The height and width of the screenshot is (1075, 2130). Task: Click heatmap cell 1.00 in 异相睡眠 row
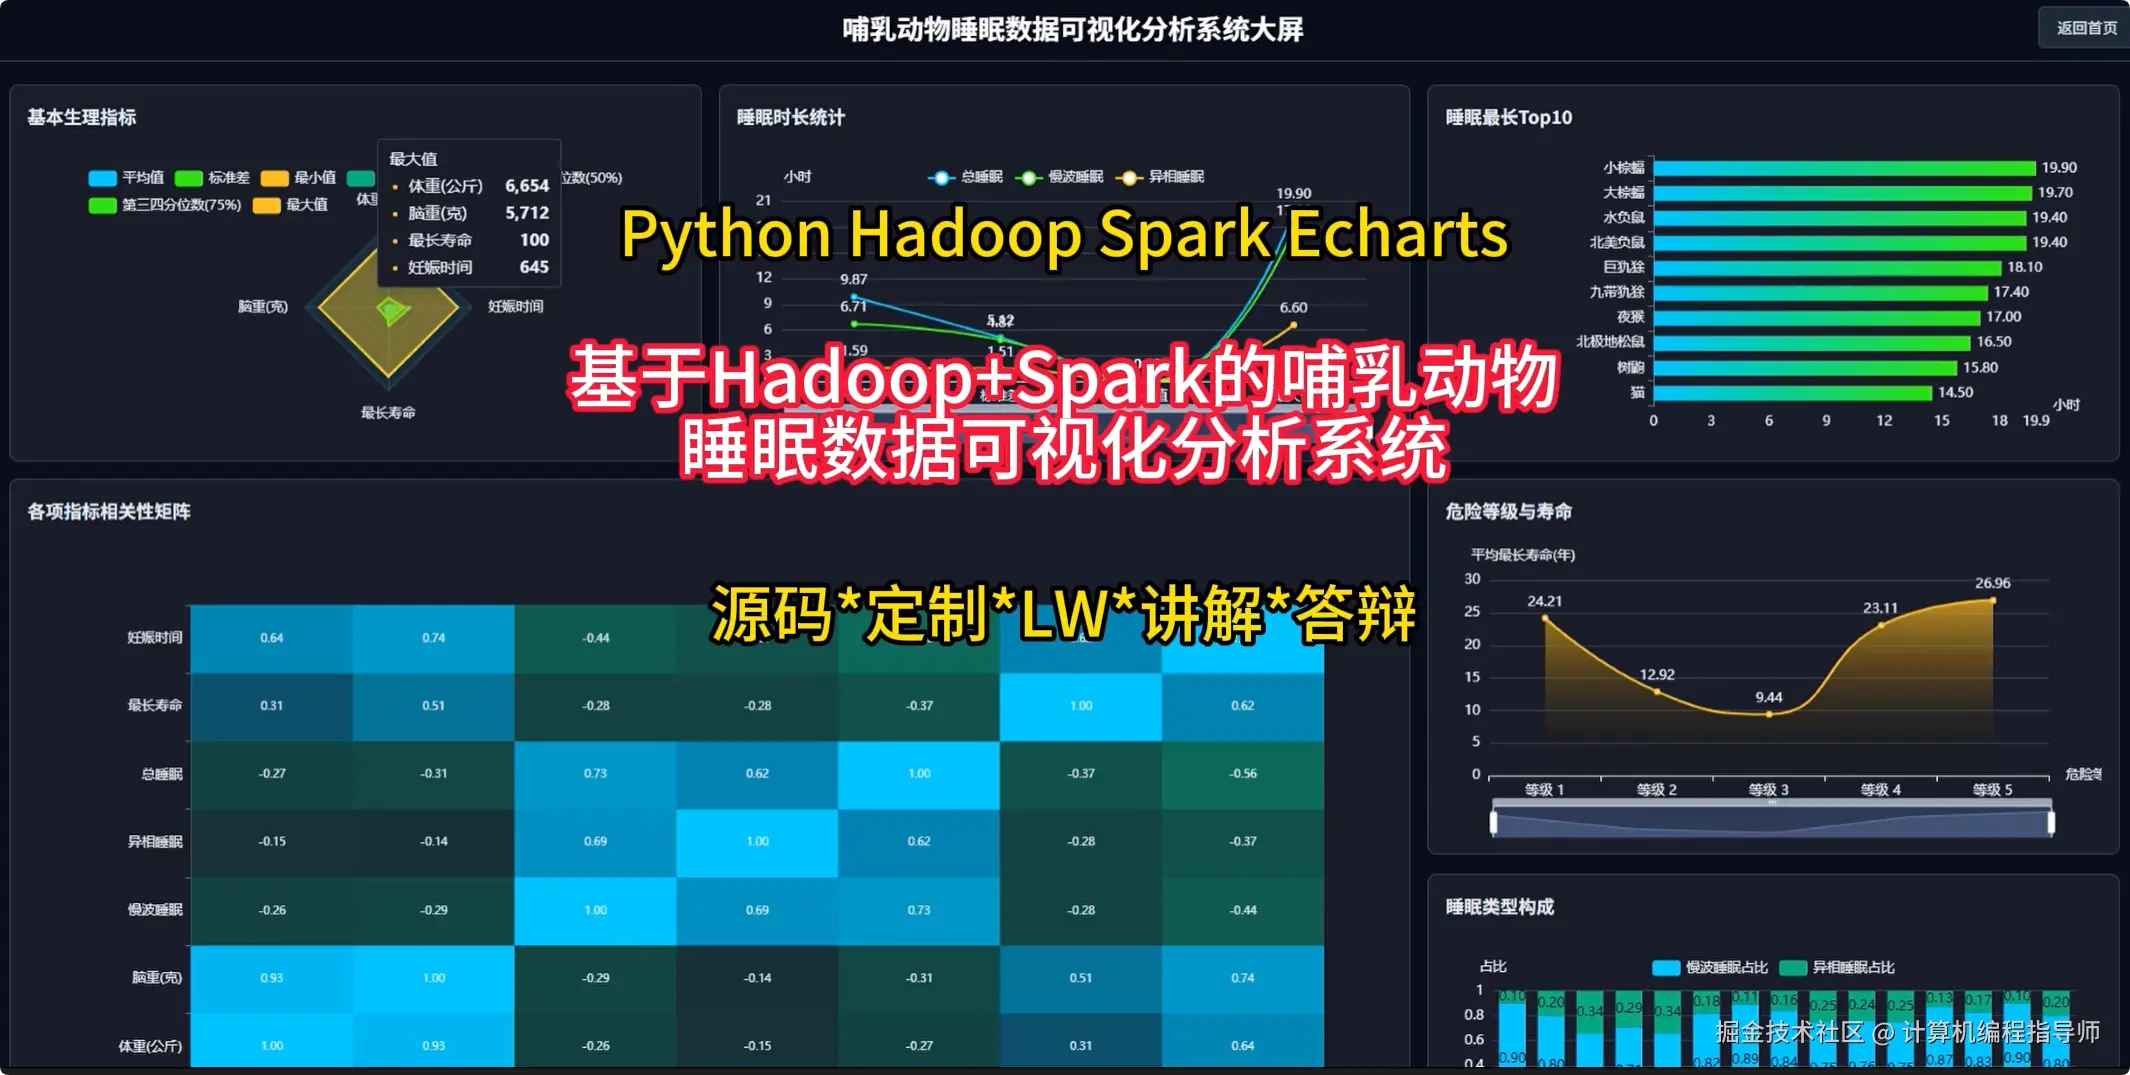click(757, 842)
